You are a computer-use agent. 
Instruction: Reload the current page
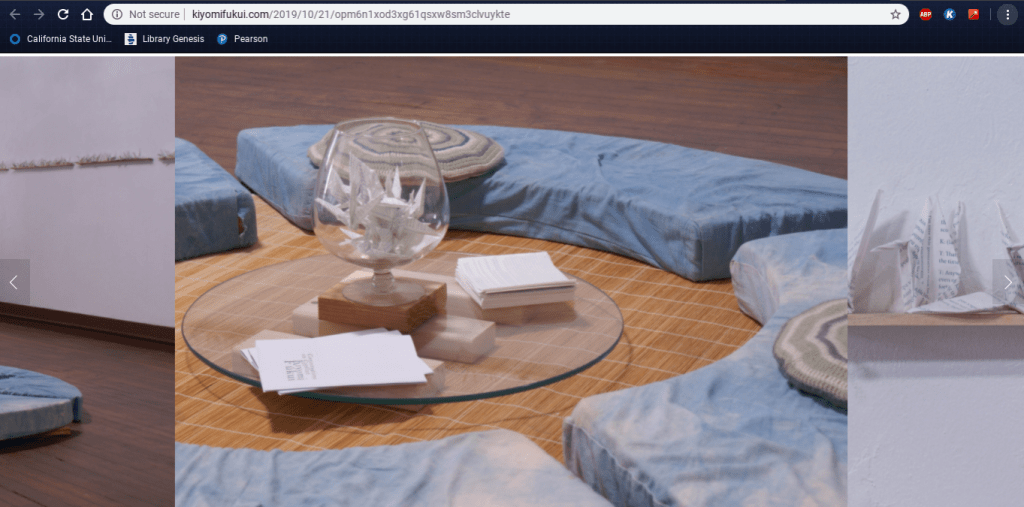click(63, 15)
